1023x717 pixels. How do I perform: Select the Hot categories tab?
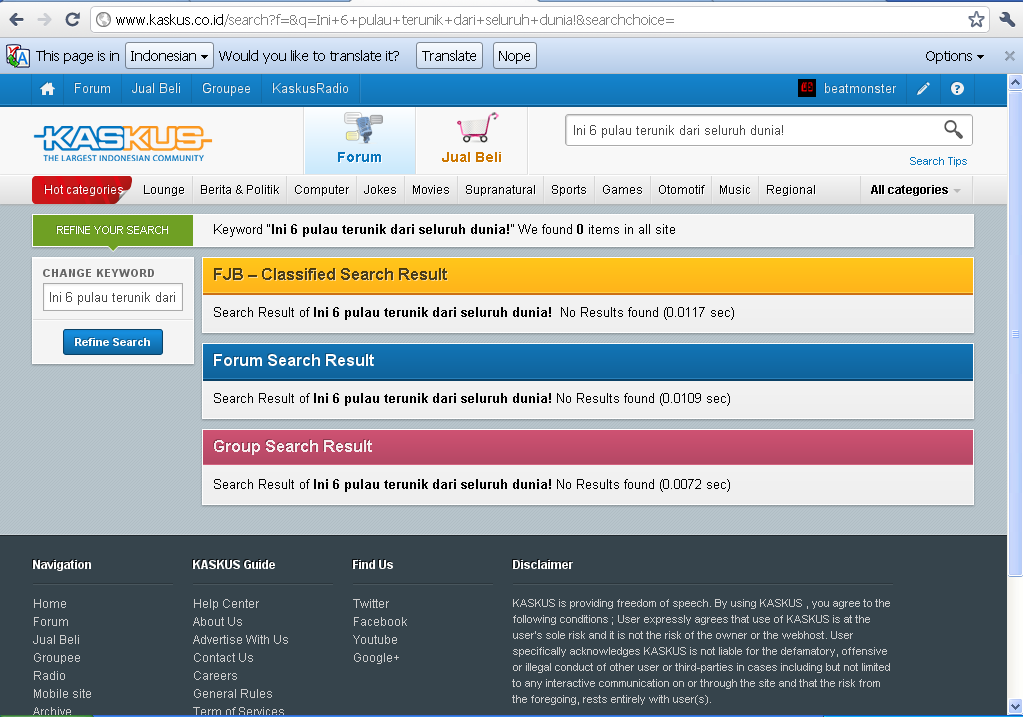point(82,190)
